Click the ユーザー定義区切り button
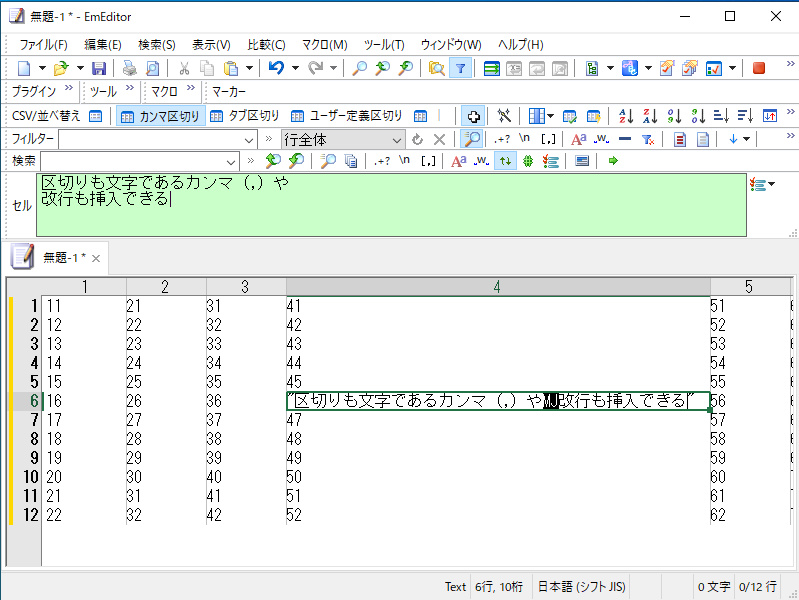799x600 pixels. 347,116
